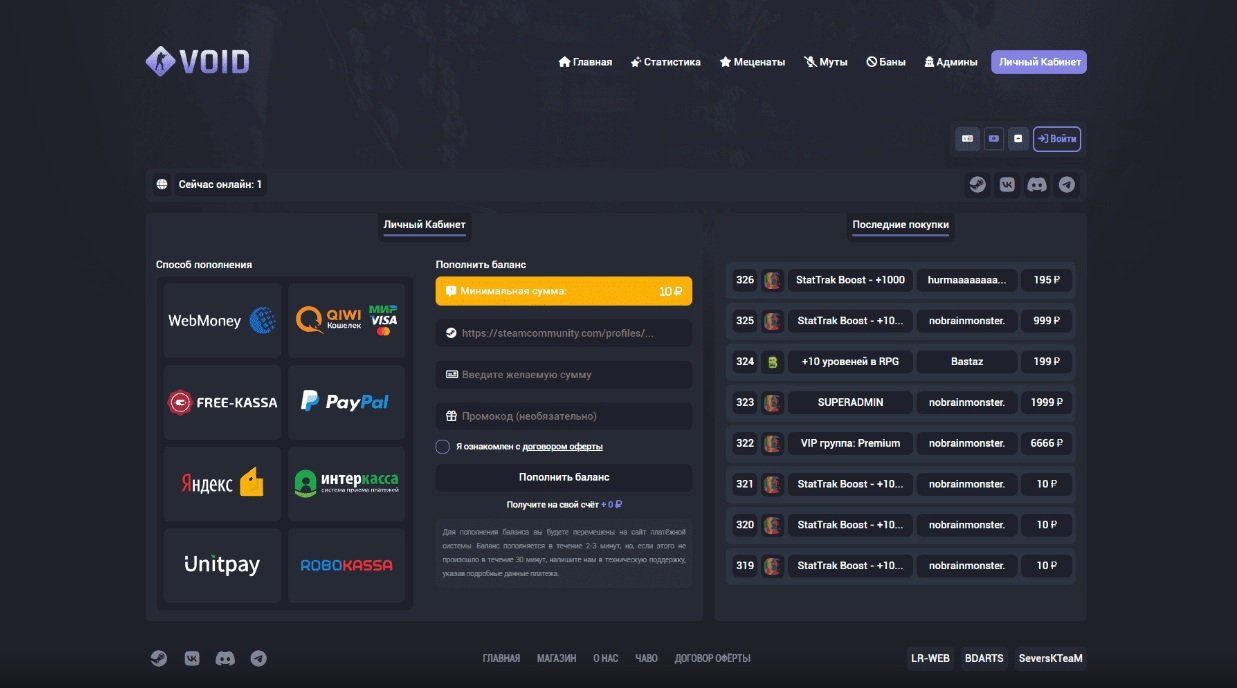Image resolution: width=1237 pixels, height=688 pixels.
Task: Open the ЧАВО footer link
Action: point(646,658)
